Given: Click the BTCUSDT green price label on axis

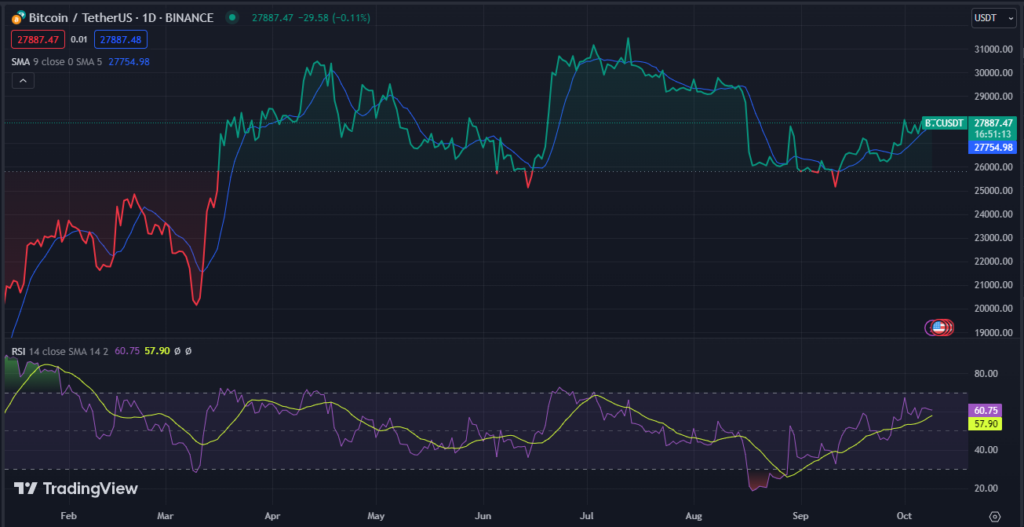Looking at the screenshot, I should click(944, 123).
